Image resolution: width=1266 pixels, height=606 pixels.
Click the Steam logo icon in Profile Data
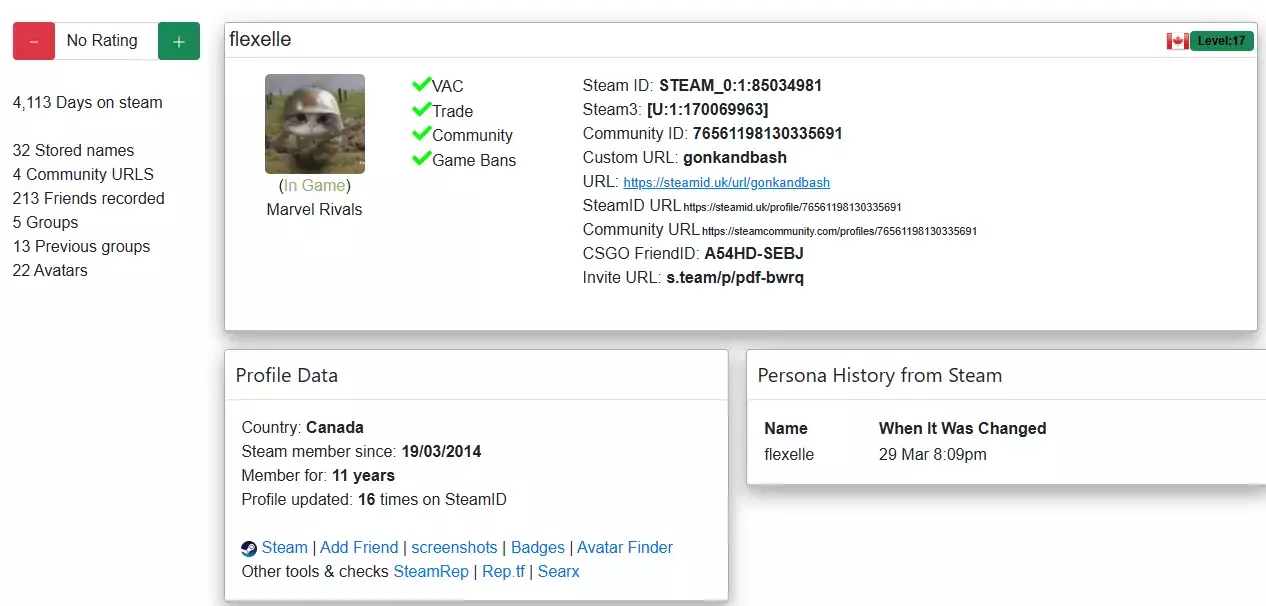(249, 548)
